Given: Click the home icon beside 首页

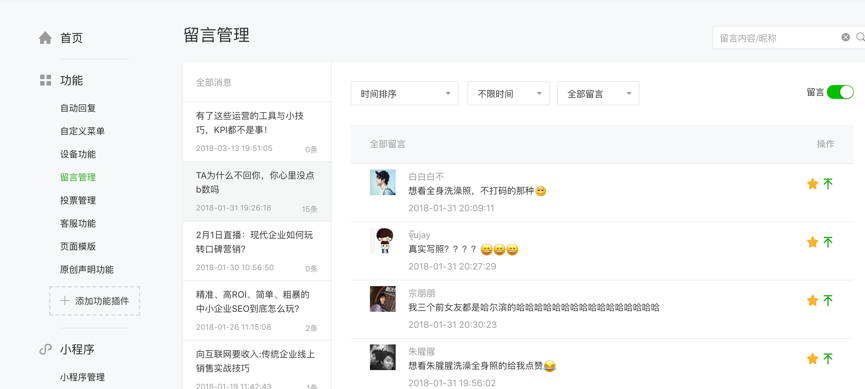Looking at the screenshot, I should click(x=45, y=38).
